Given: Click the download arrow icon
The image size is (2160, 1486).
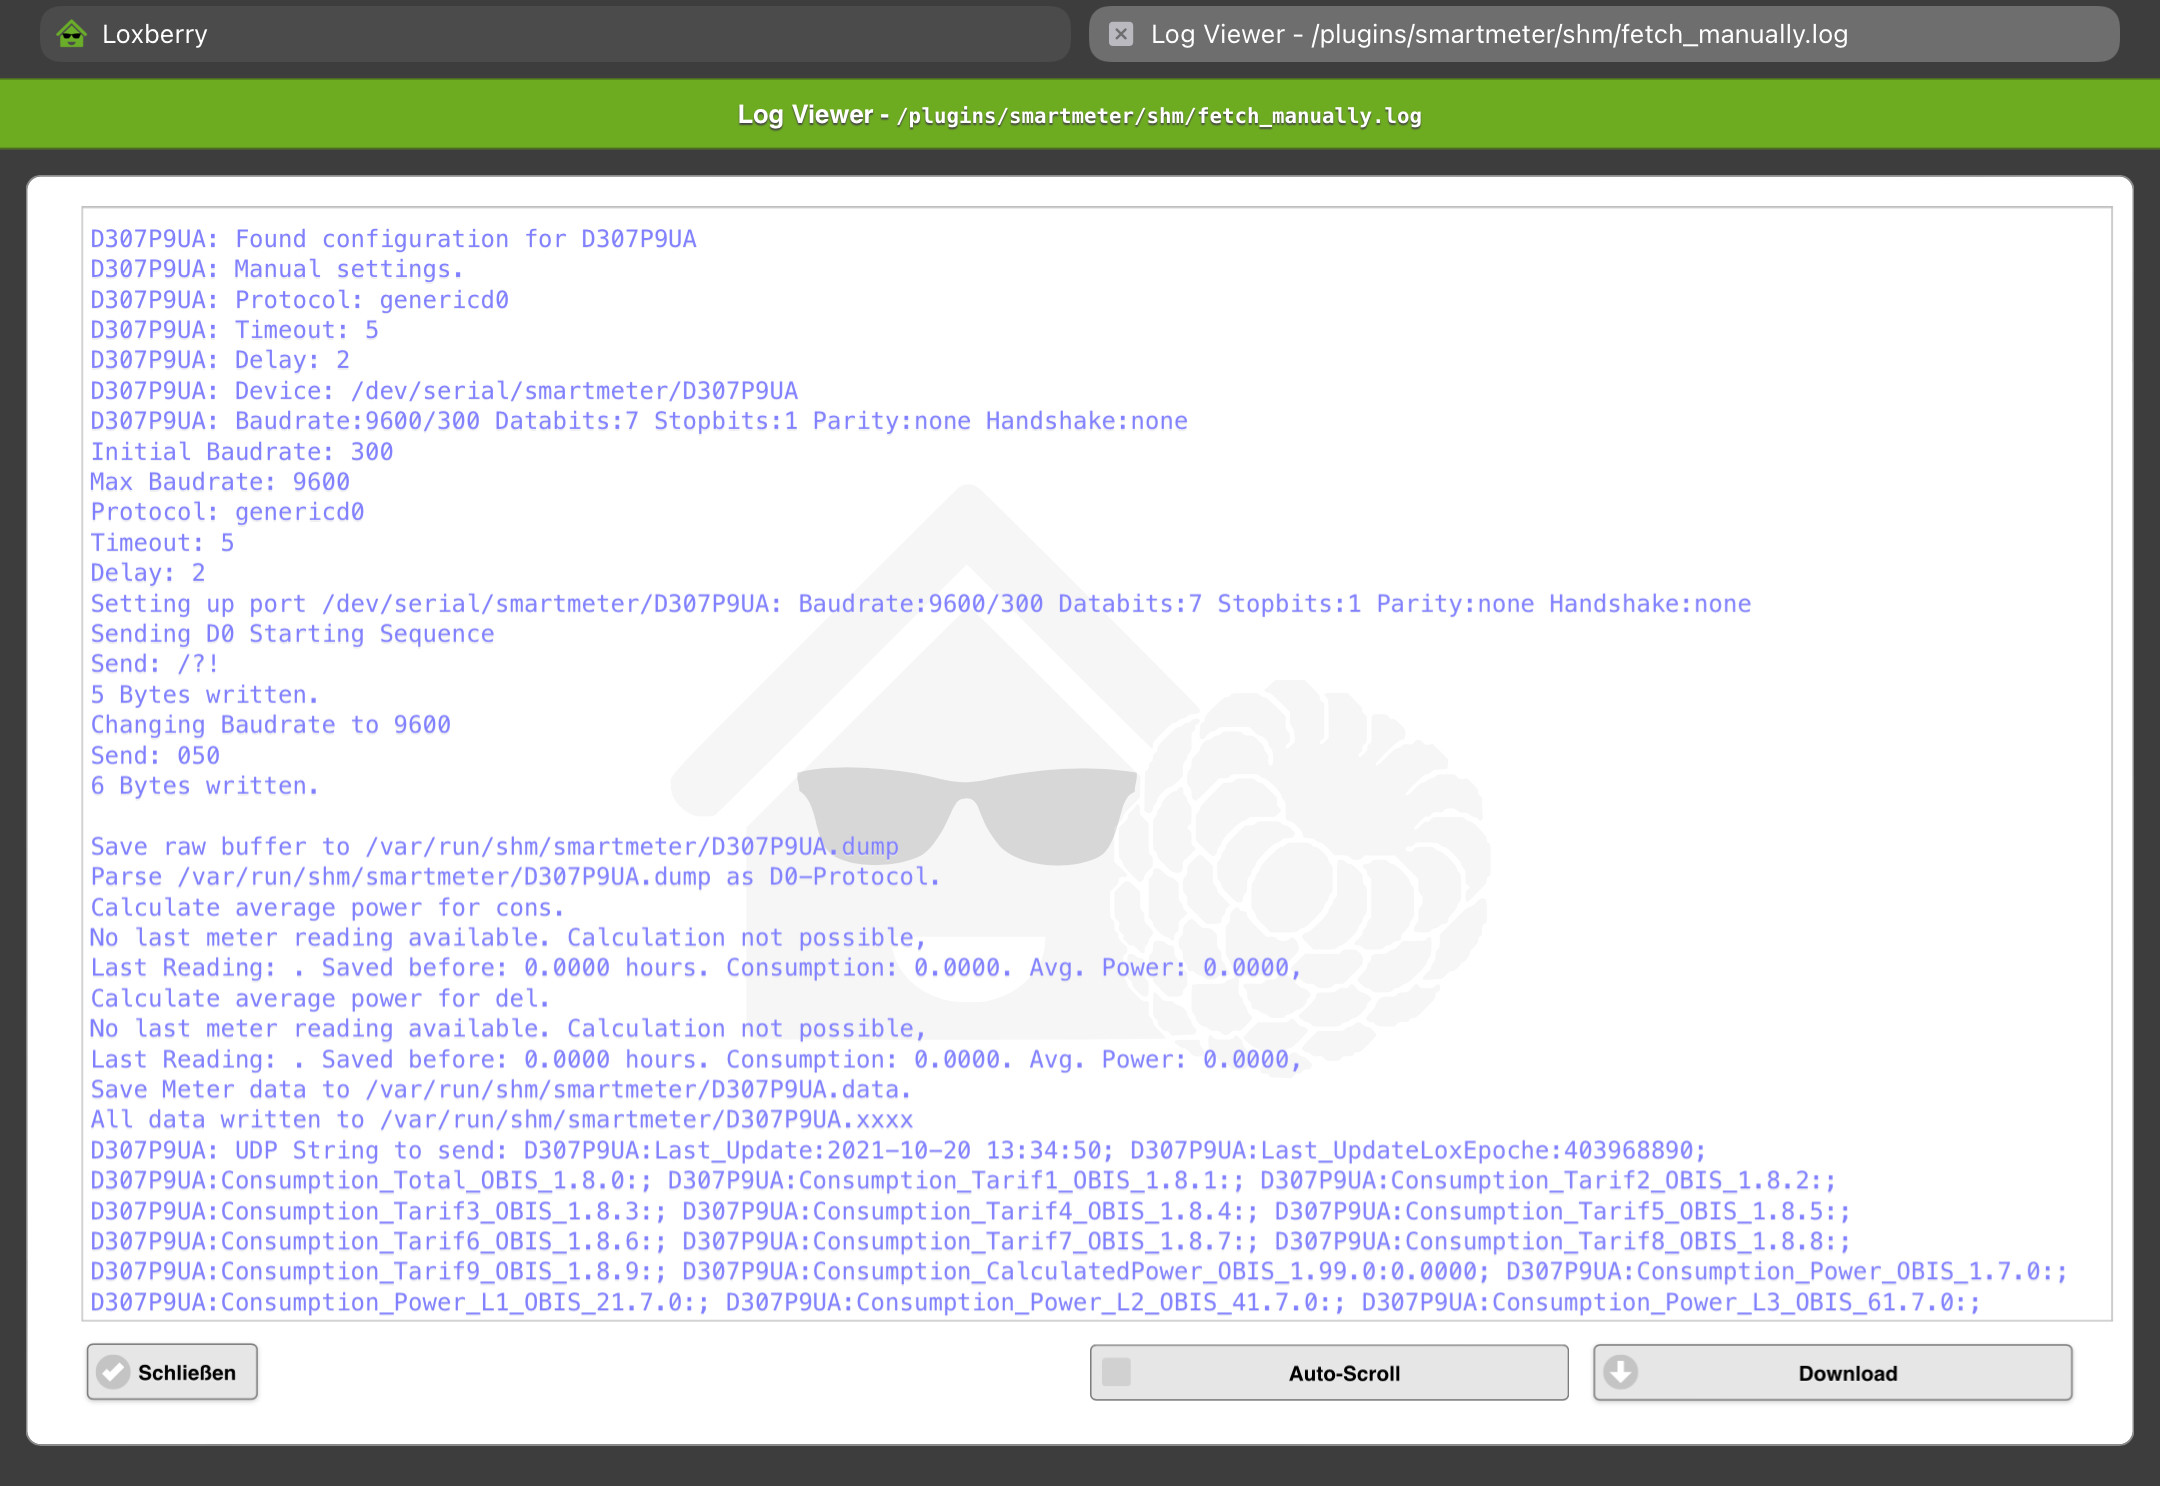Looking at the screenshot, I should click(x=1620, y=1372).
